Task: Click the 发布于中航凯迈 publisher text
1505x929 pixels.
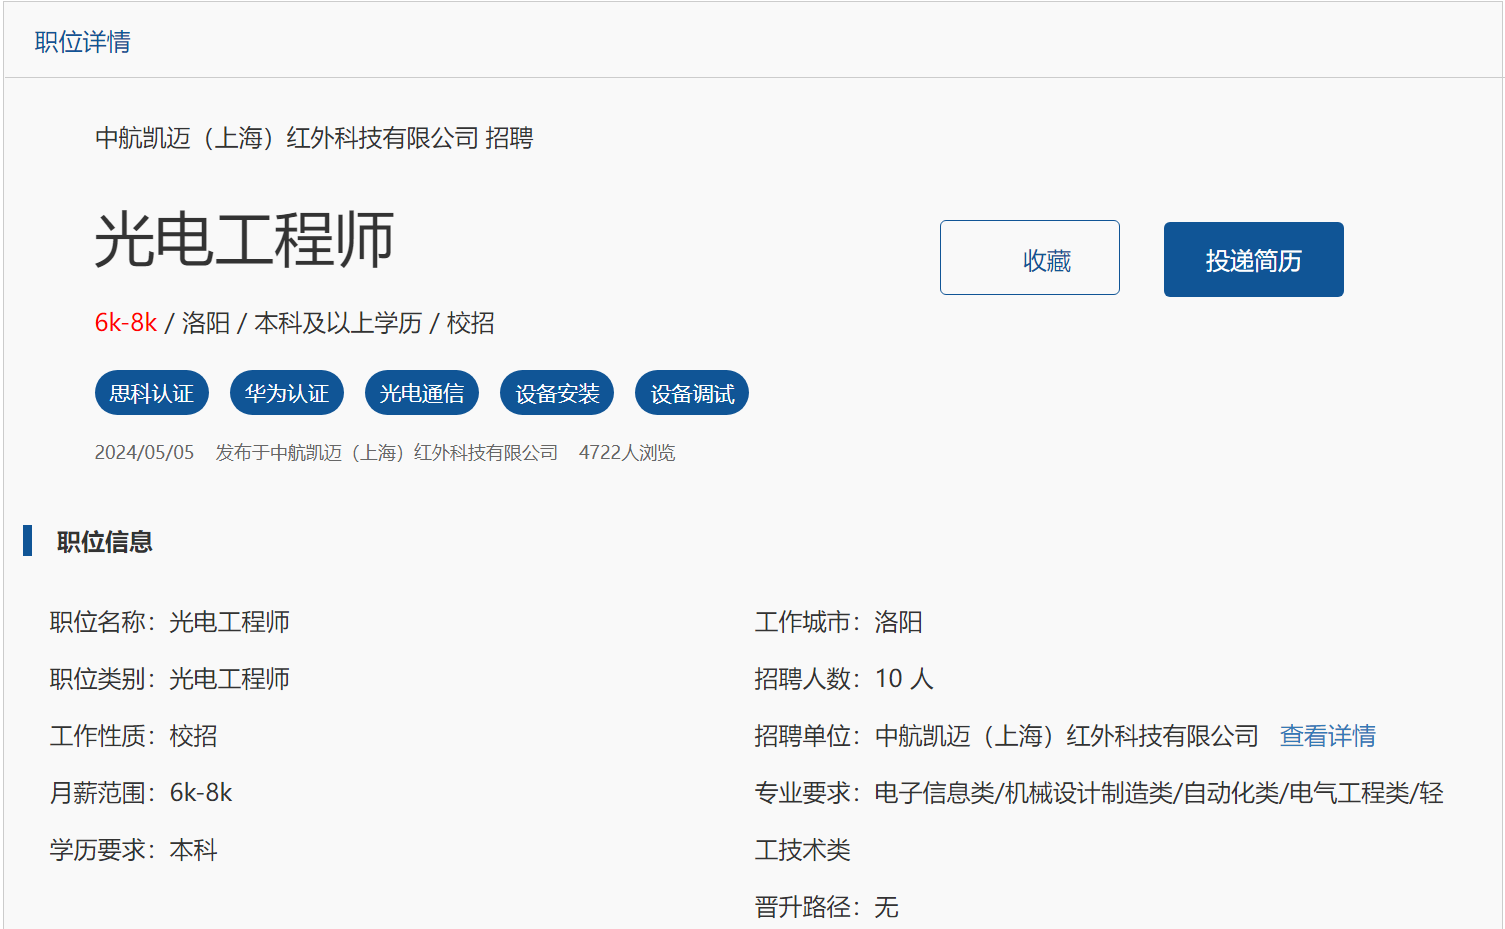Action: click(386, 453)
